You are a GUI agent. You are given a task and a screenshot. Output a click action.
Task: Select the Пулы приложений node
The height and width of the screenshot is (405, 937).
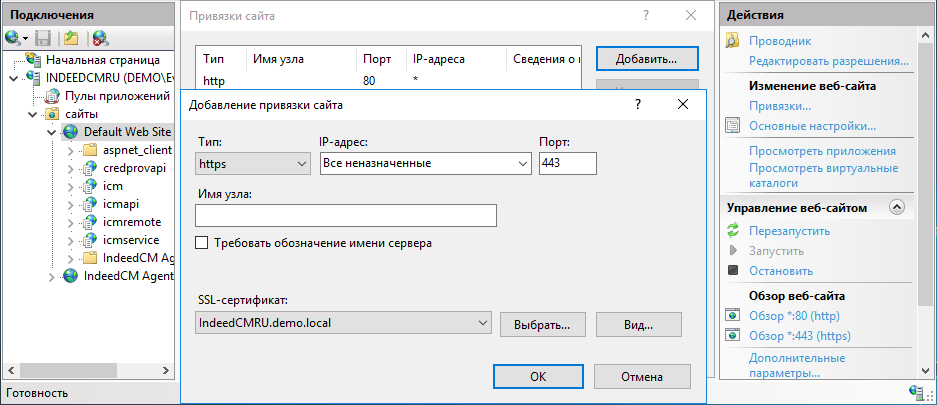[x=117, y=96]
